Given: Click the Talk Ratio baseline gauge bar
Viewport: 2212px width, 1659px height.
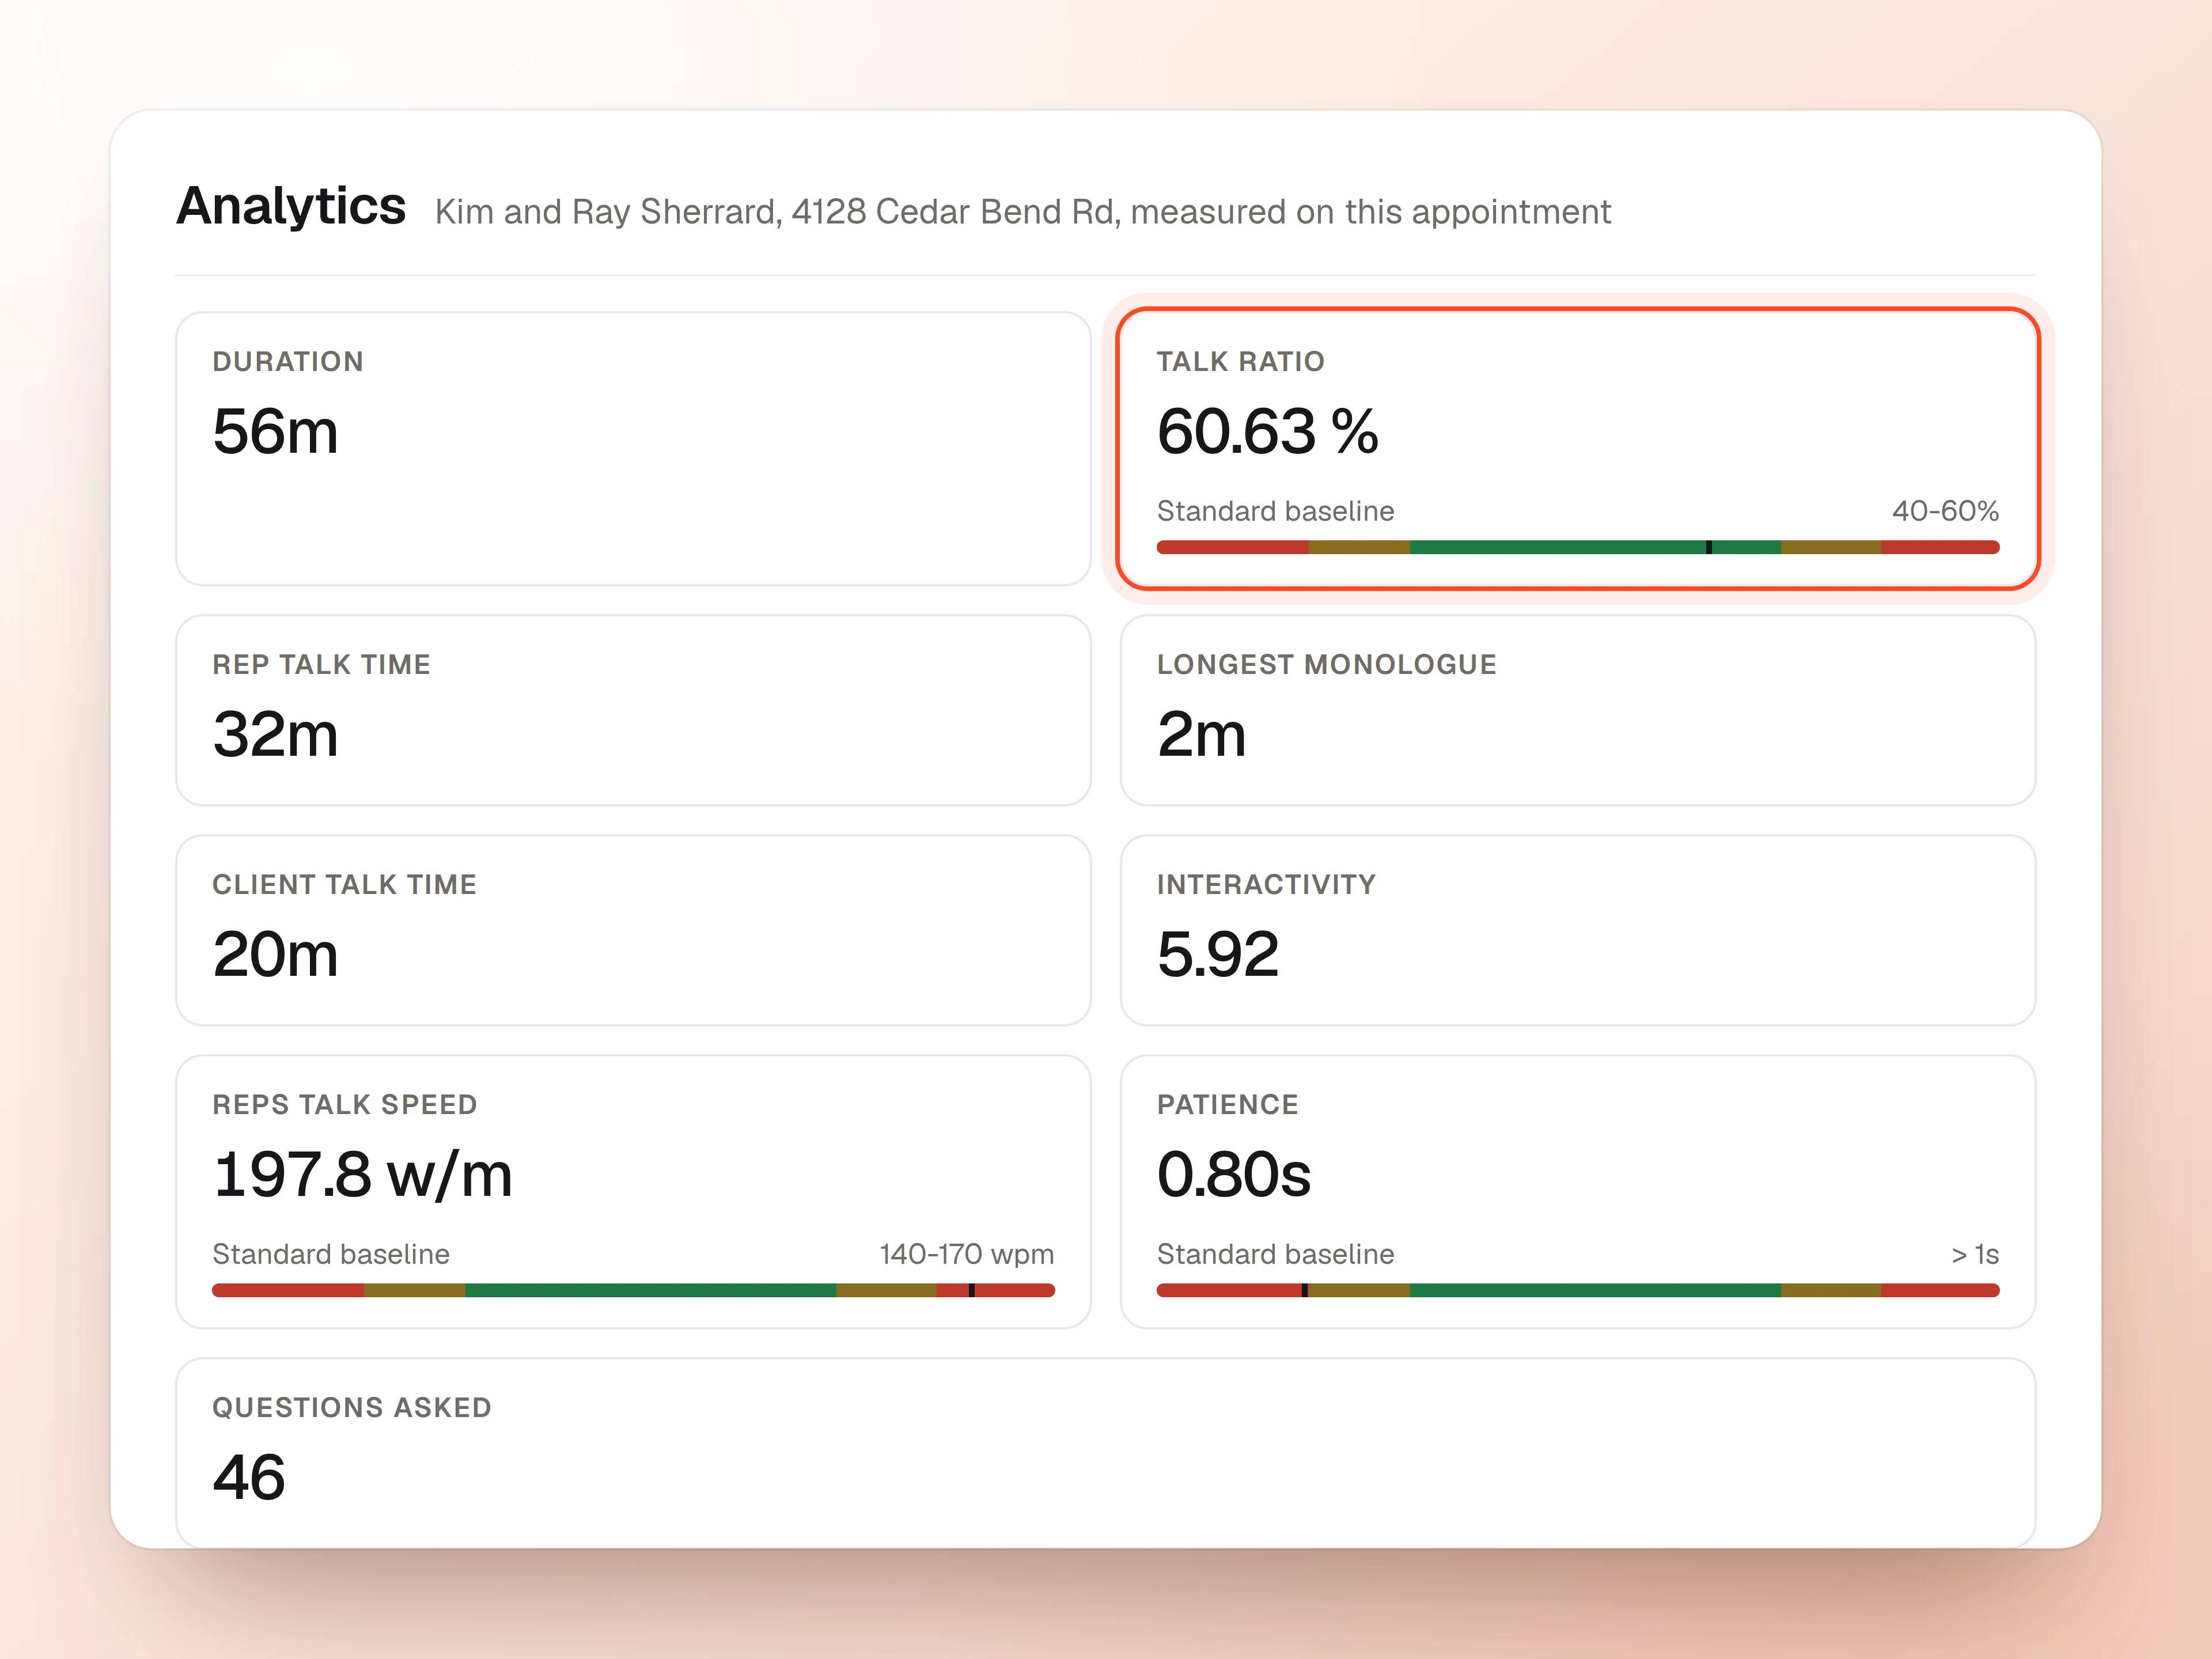Looking at the screenshot, I should (1578, 547).
